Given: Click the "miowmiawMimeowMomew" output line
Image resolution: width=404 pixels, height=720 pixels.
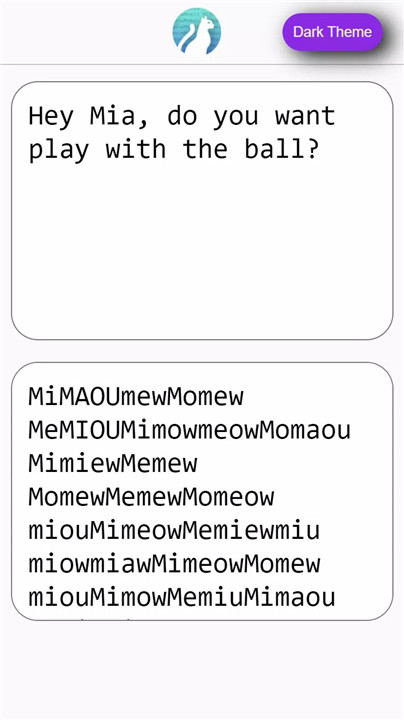Looking at the screenshot, I should pos(174,564).
